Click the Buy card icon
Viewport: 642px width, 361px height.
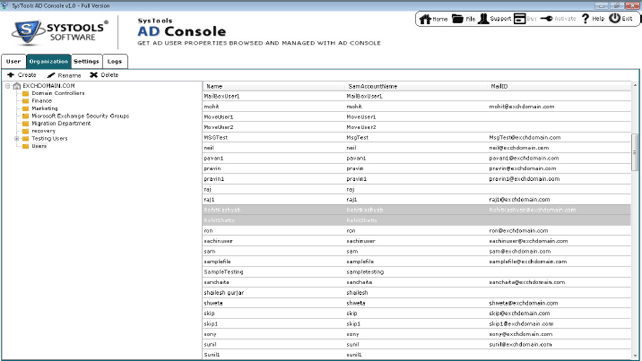[520, 18]
